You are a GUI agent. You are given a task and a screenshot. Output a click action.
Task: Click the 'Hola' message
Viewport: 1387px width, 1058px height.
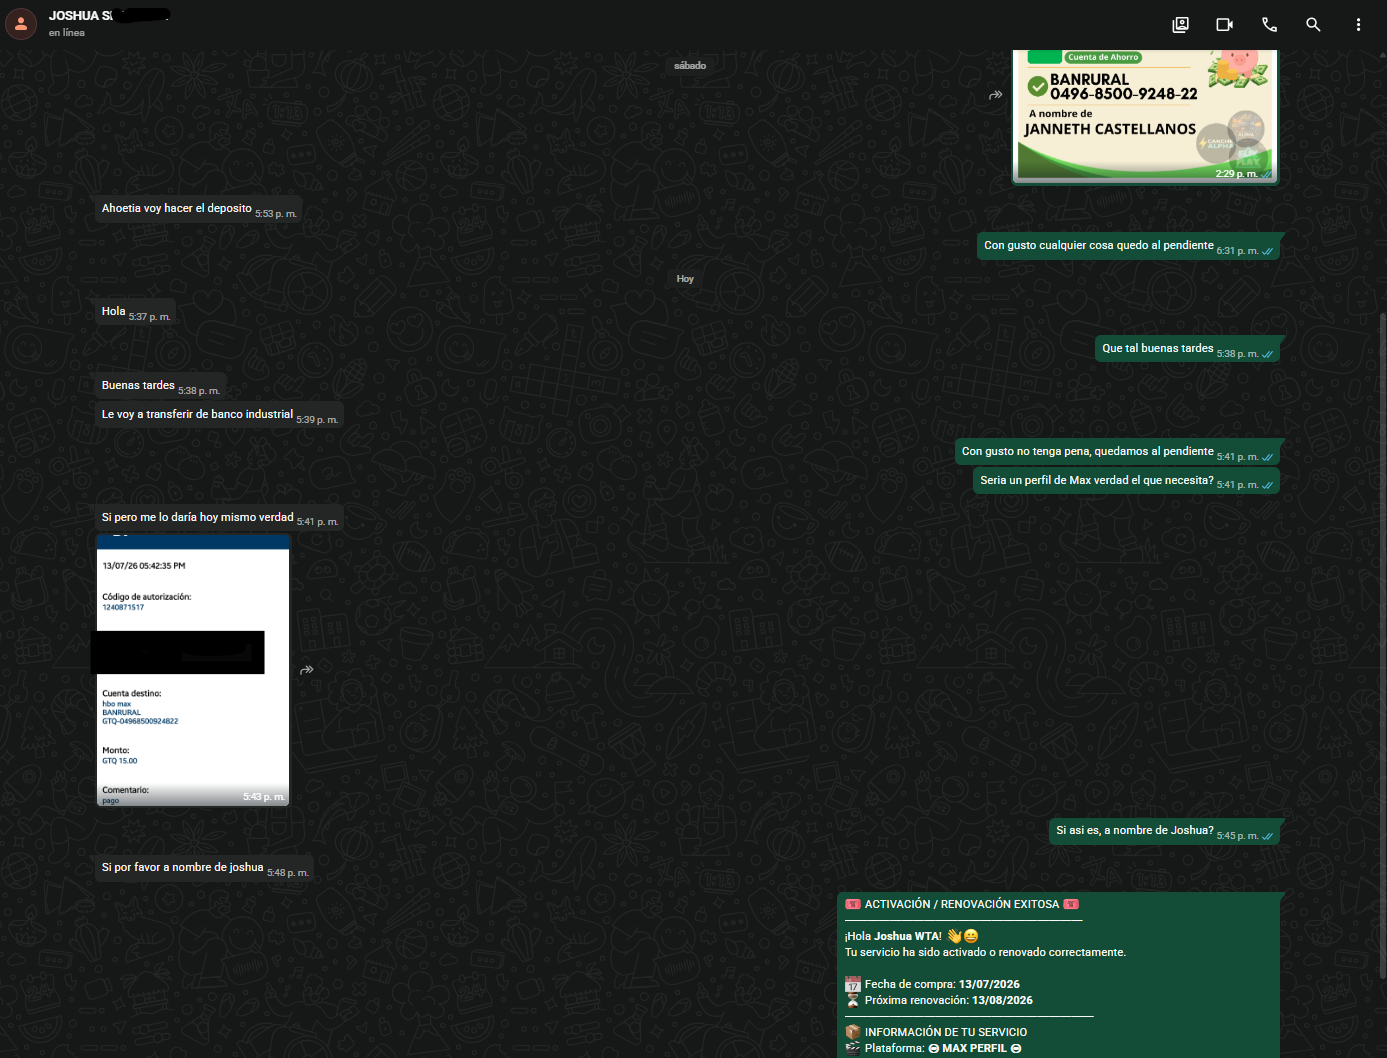tap(134, 312)
